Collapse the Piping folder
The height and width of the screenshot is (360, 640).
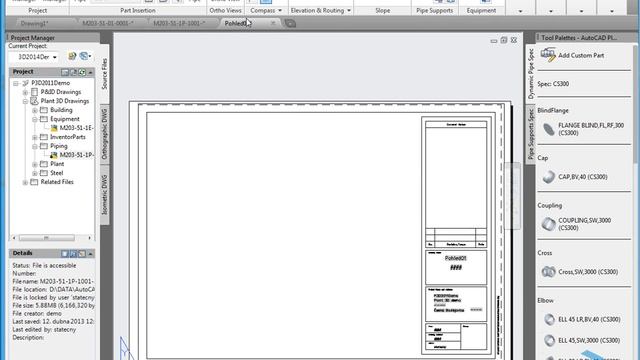(x=35, y=146)
